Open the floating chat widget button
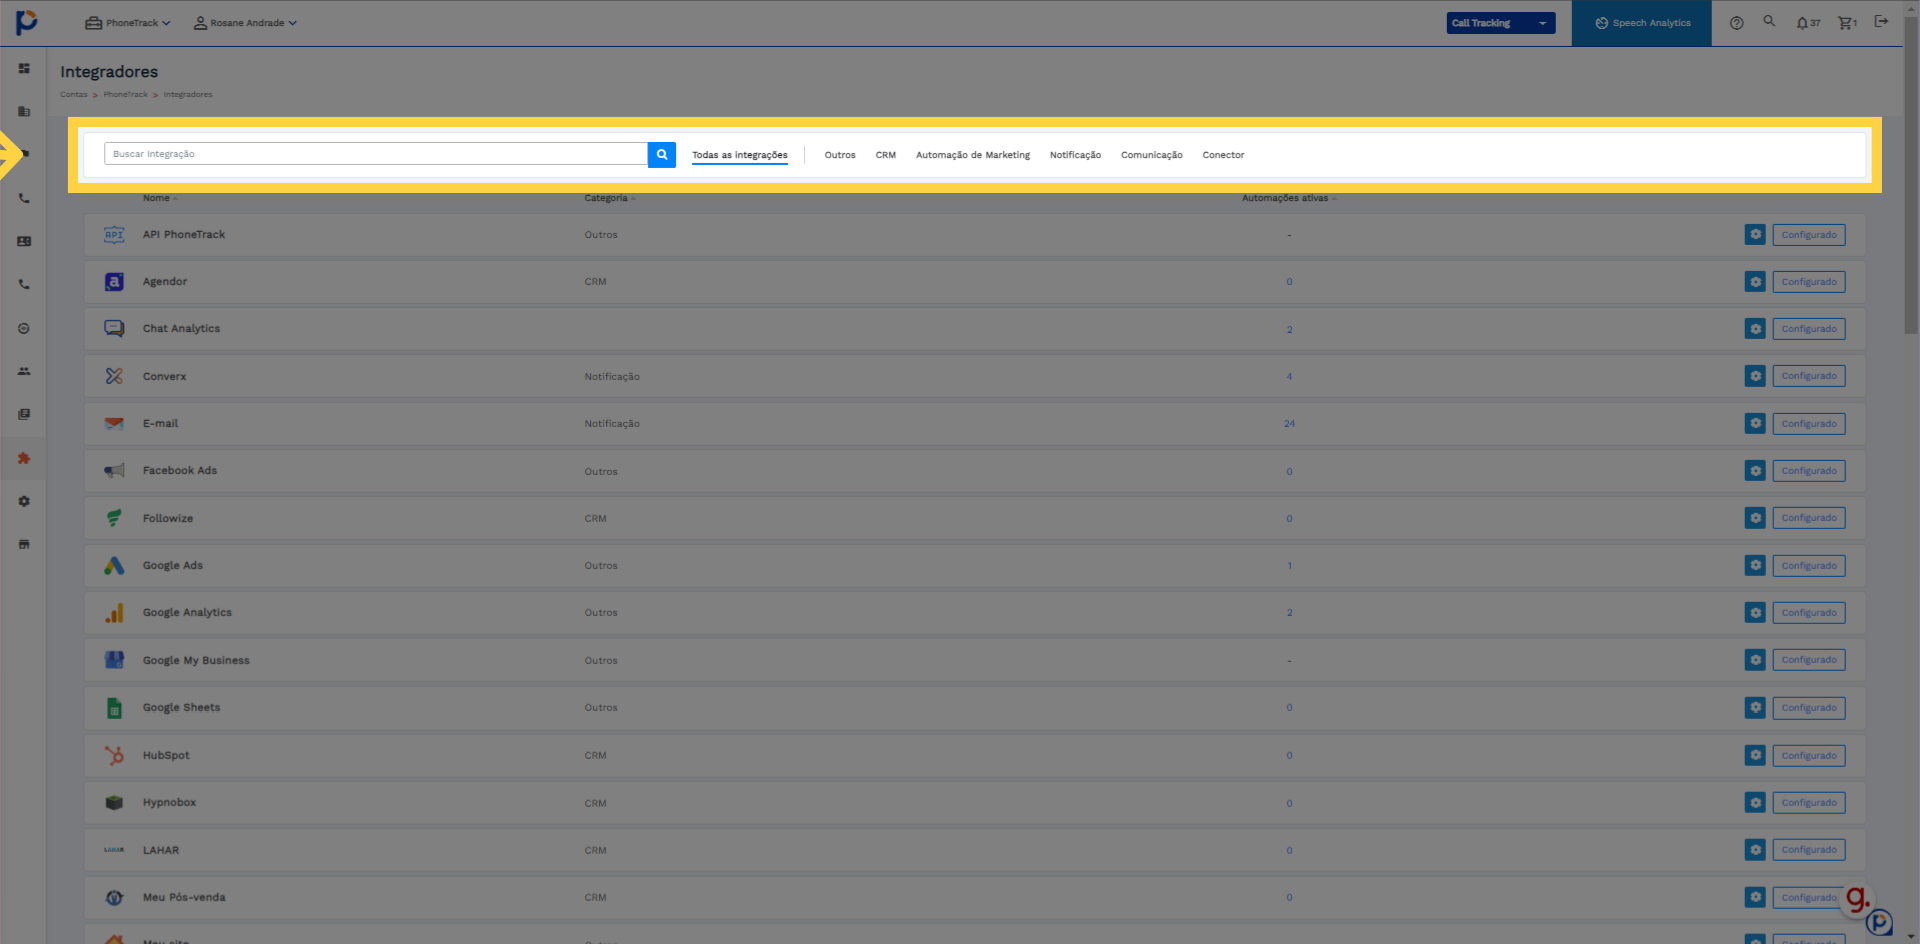Viewport: 1920px width, 944px height. (1879, 922)
